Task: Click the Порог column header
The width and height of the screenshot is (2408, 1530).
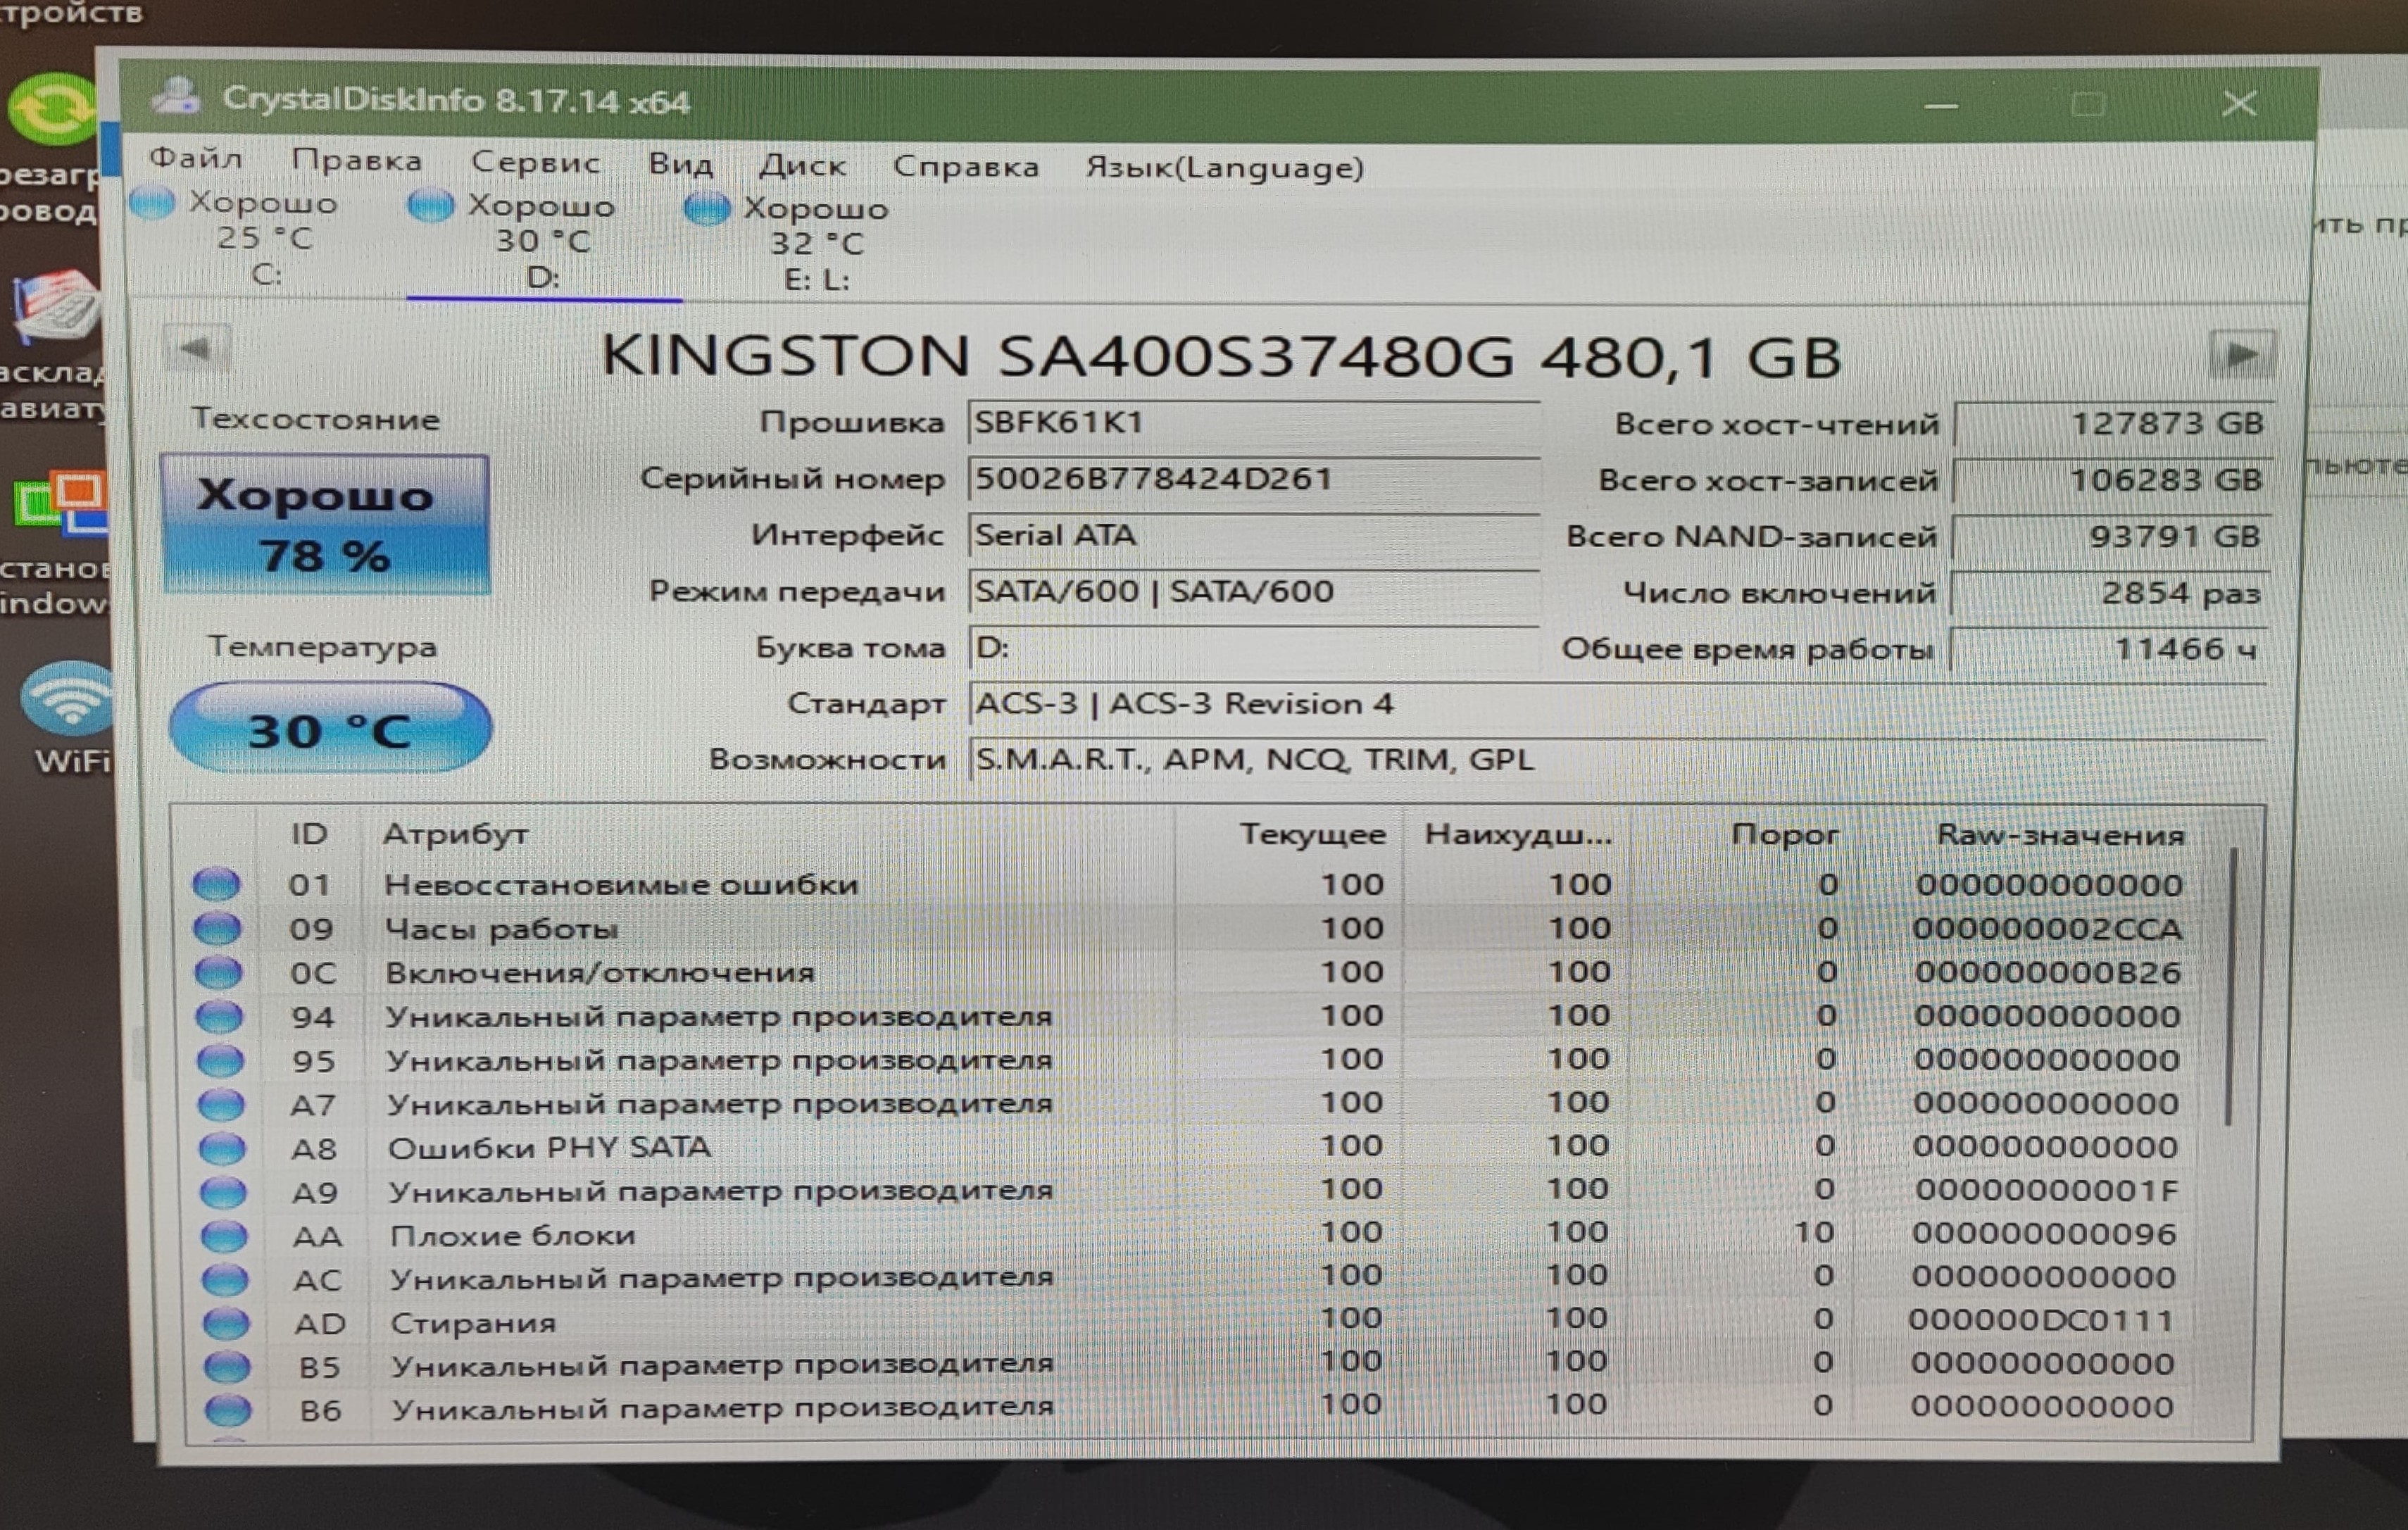Action: point(1784,835)
